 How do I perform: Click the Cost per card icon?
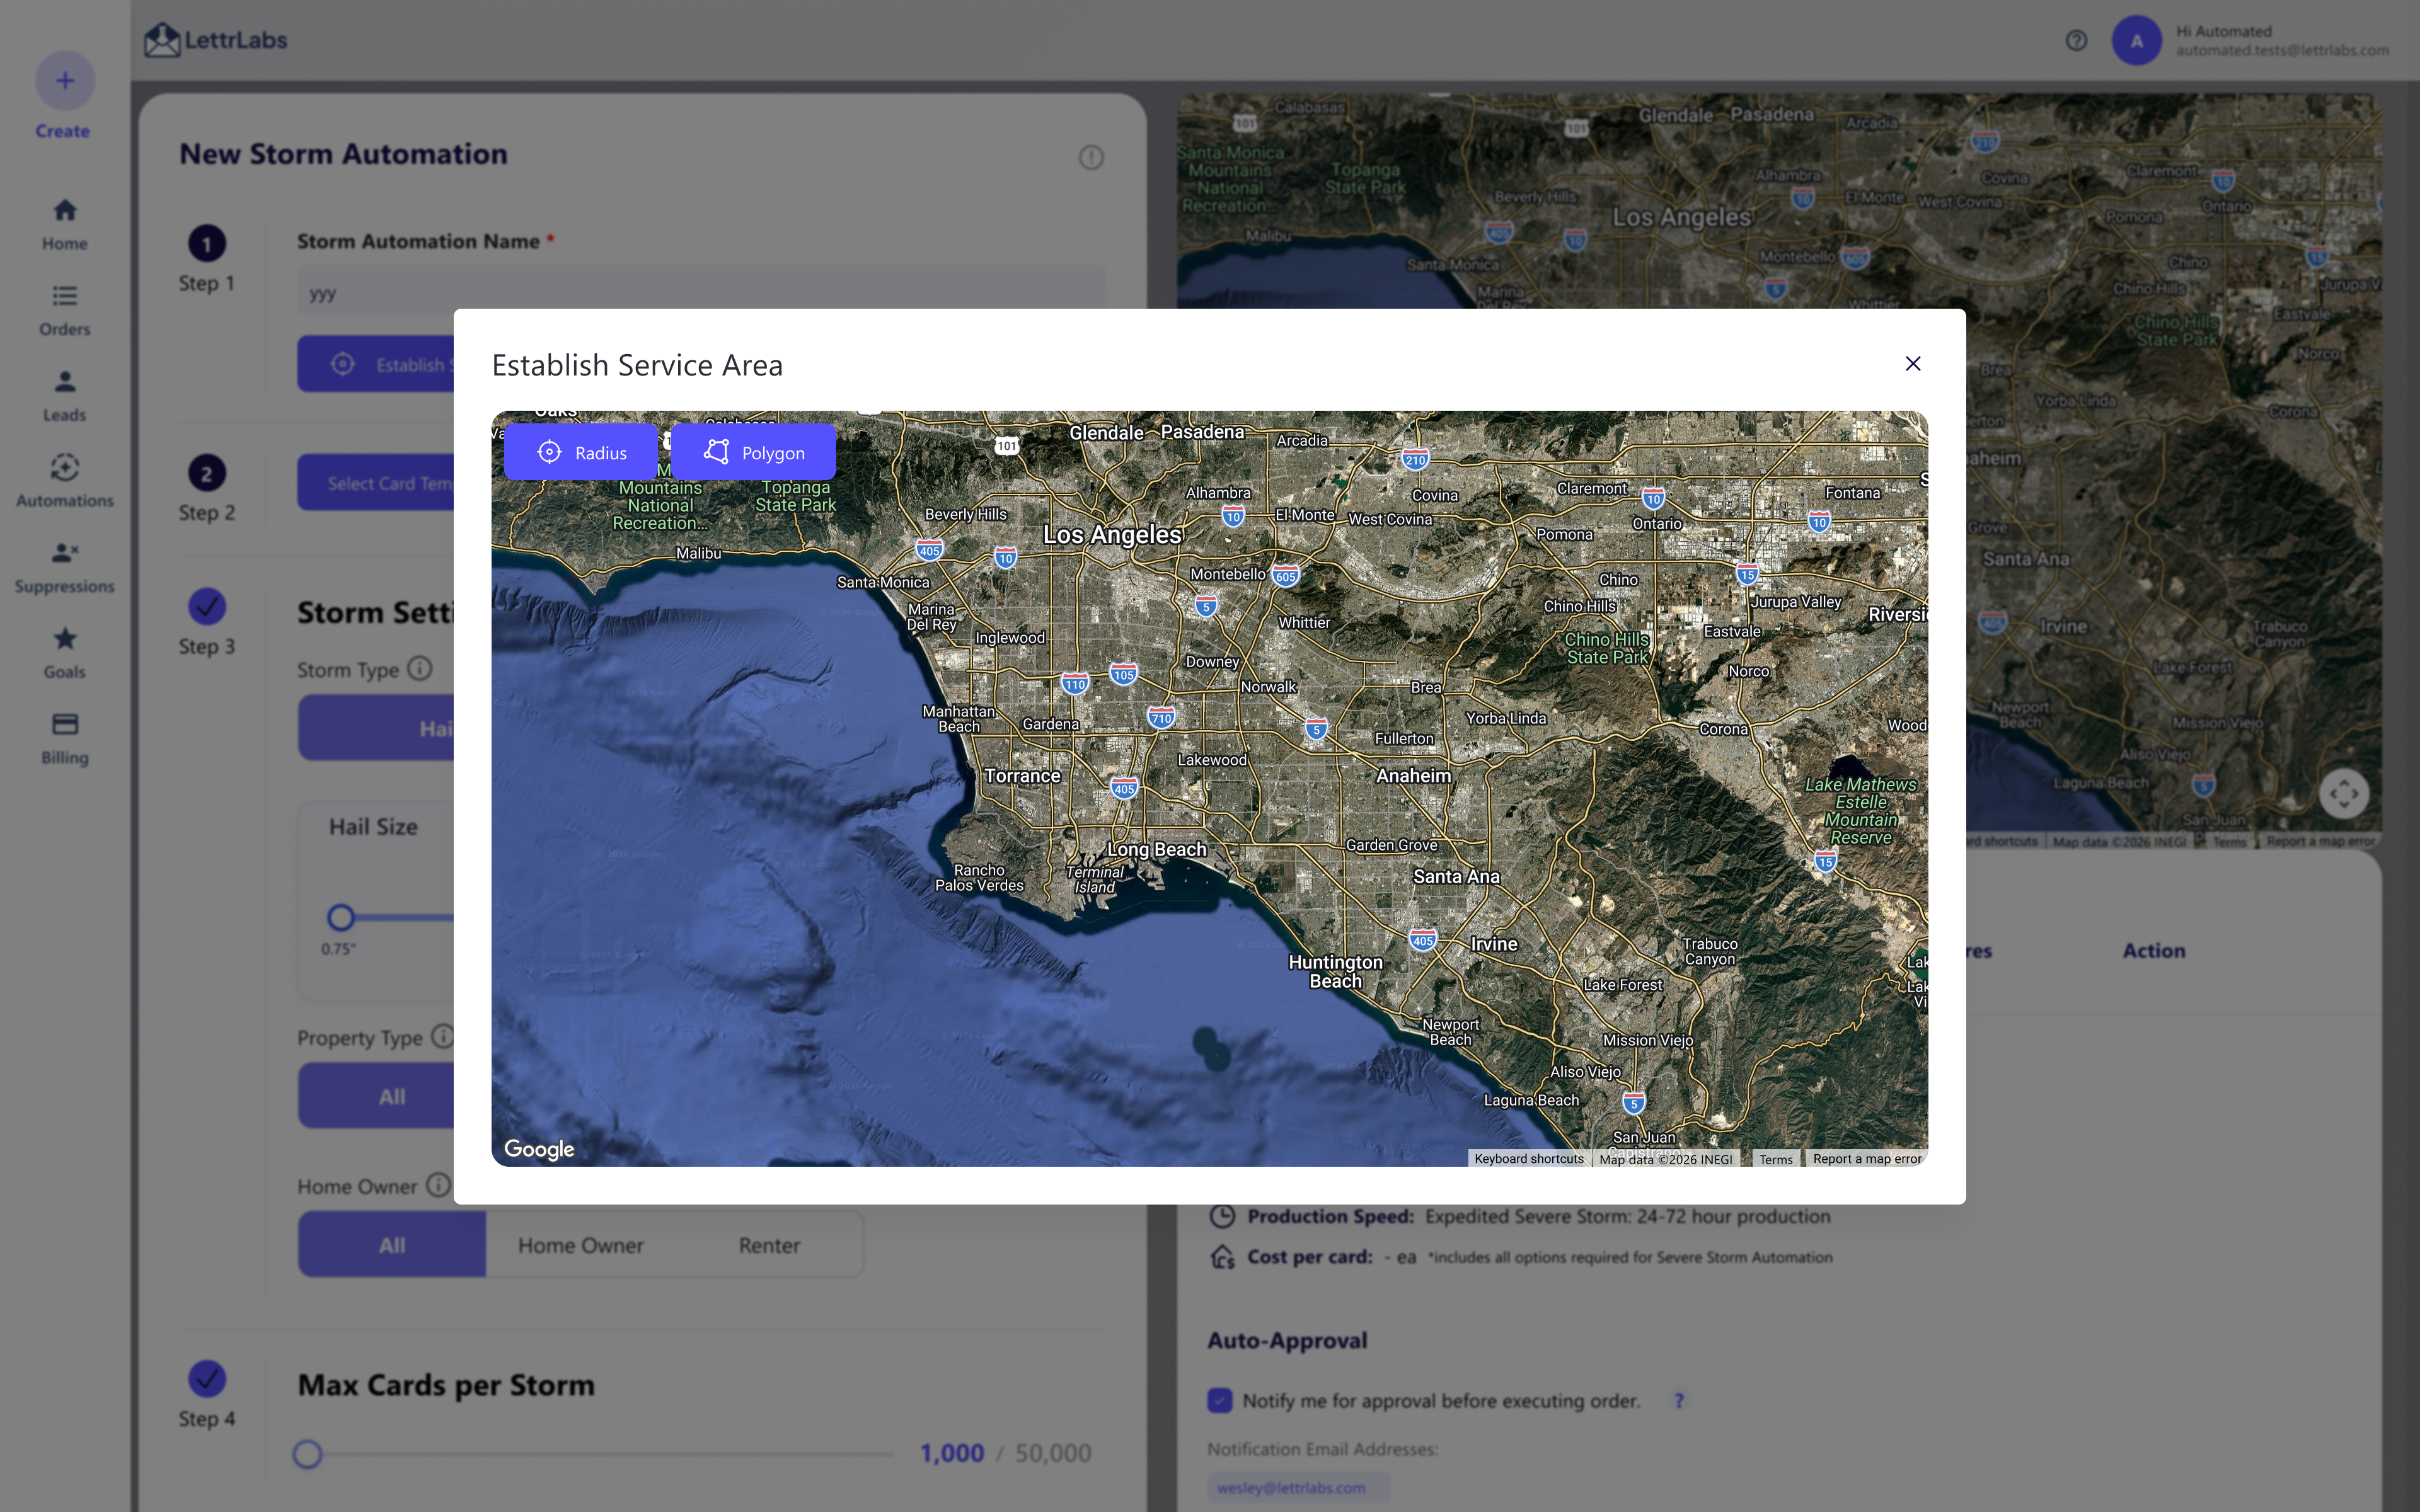point(1222,1257)
